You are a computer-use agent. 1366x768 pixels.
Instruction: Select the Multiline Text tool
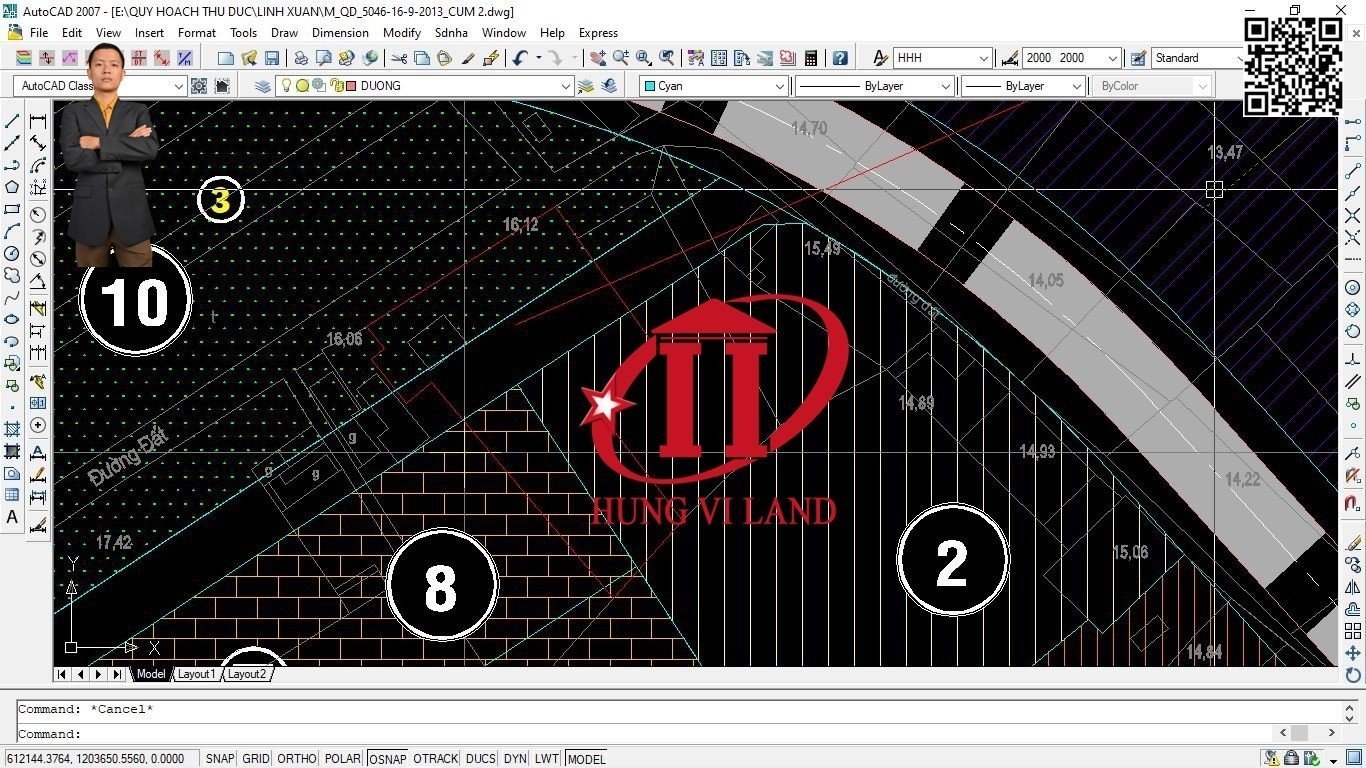pyautogui.click(x=12, y=517)
